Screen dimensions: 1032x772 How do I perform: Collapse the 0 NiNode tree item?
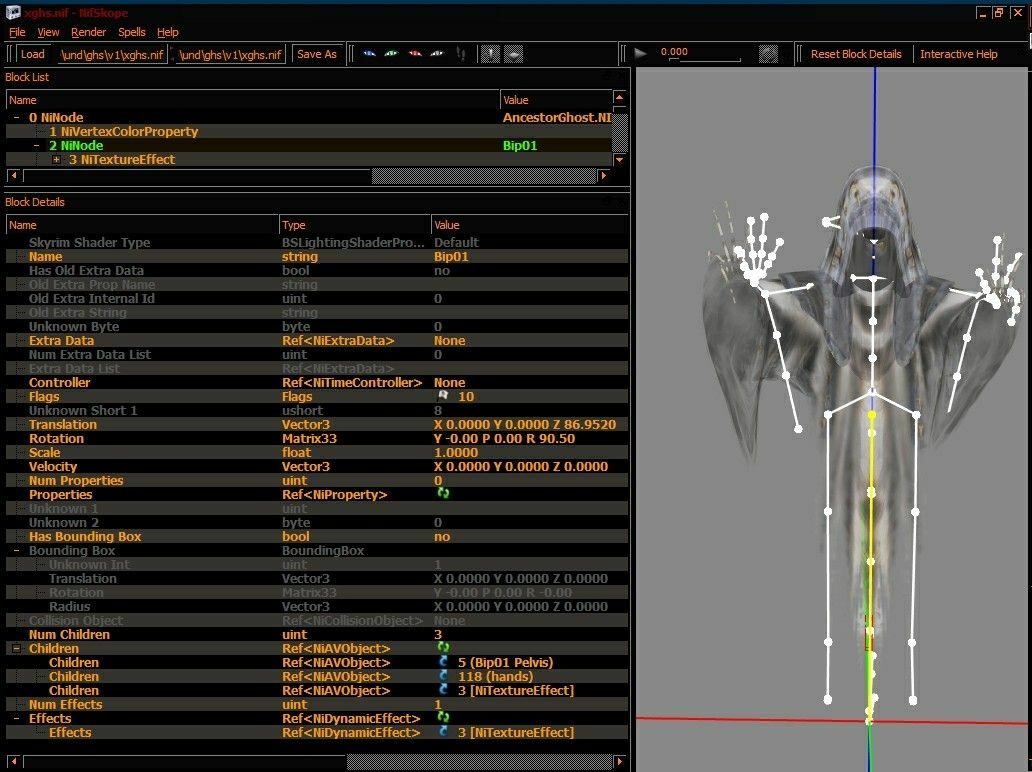(16, 117)
